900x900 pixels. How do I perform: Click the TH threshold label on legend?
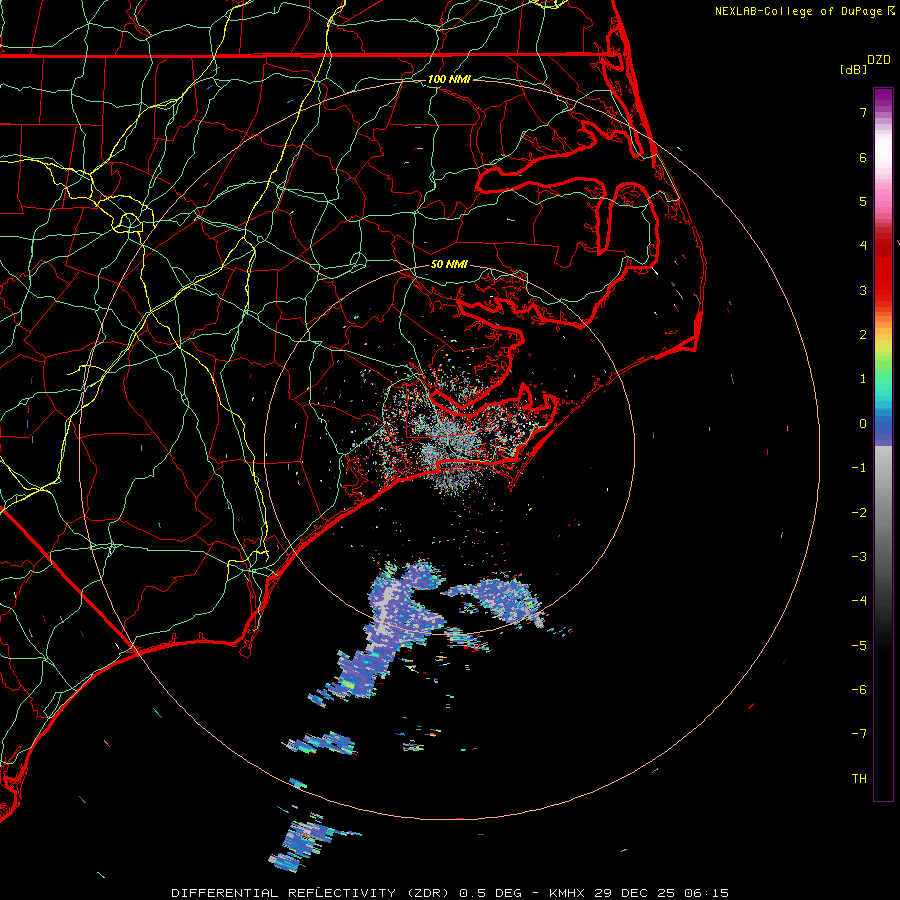[859, 779]
